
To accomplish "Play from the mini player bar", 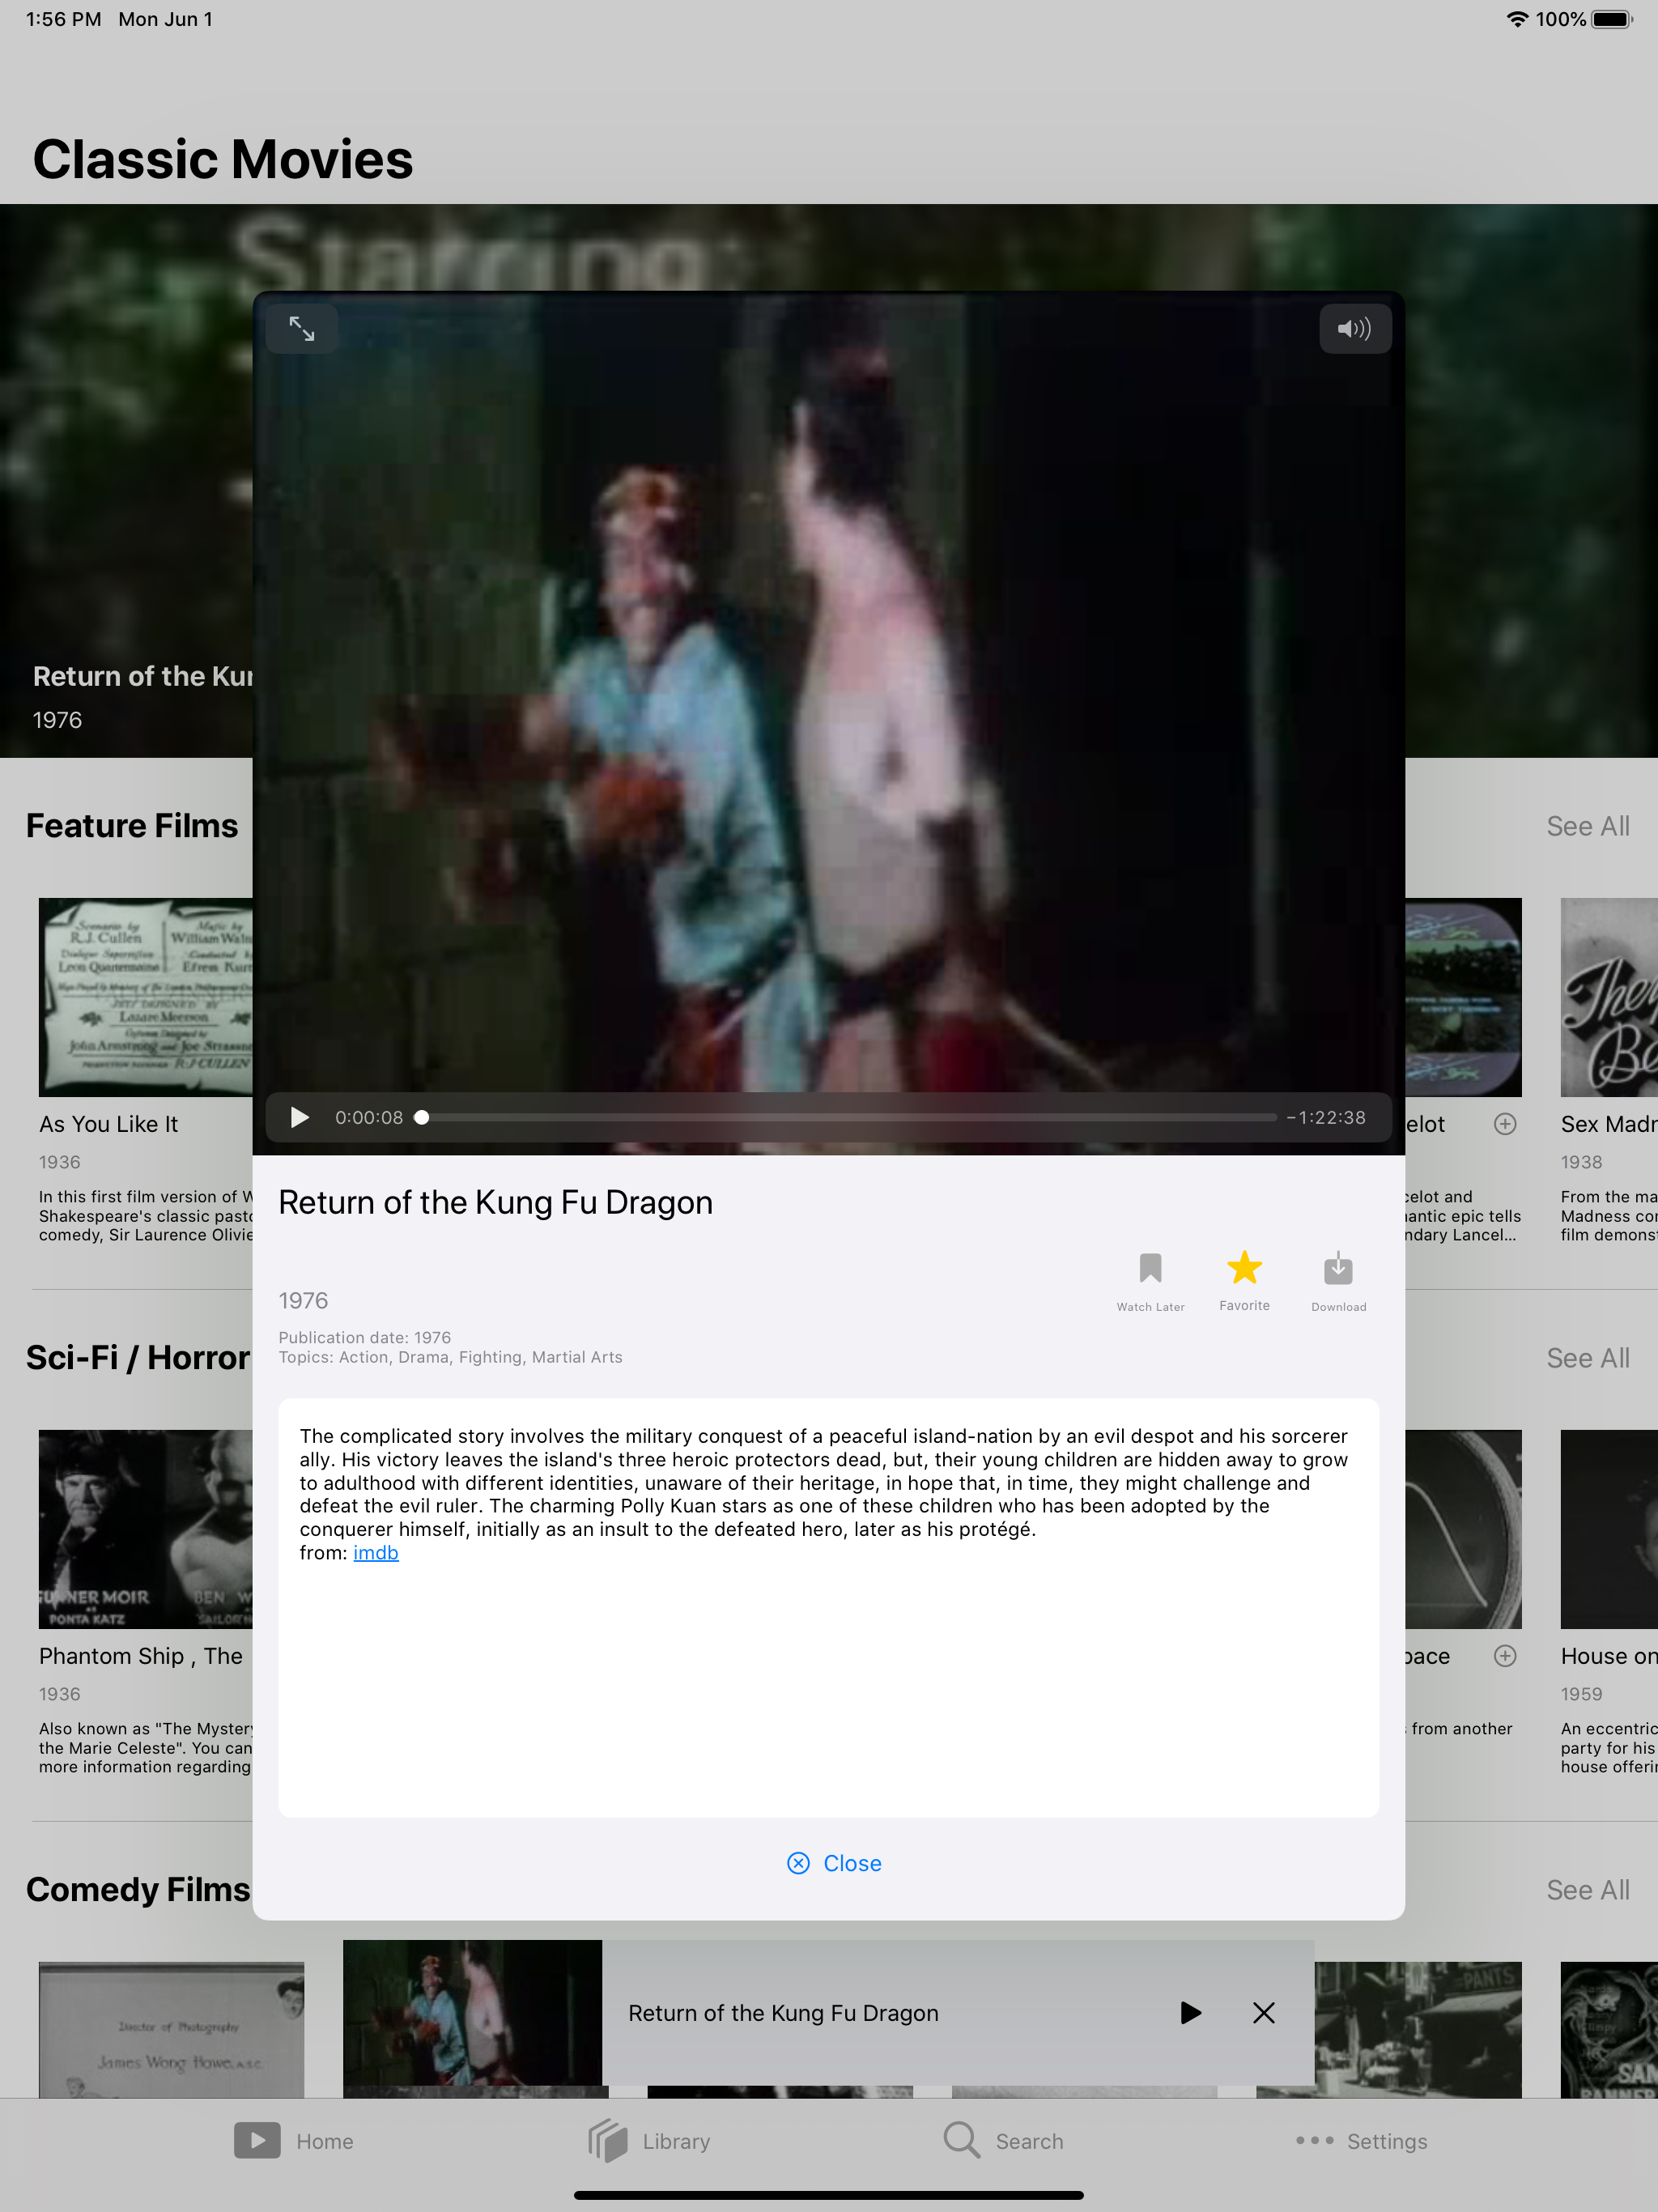I will coord(1190,2013).
